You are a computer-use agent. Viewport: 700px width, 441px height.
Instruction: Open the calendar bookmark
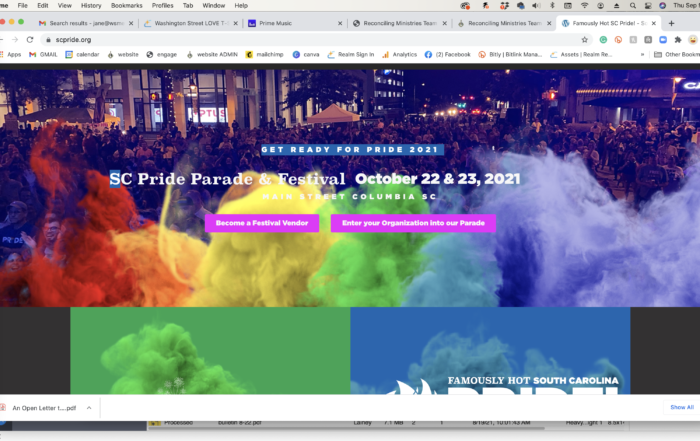[x=82, y=54]
